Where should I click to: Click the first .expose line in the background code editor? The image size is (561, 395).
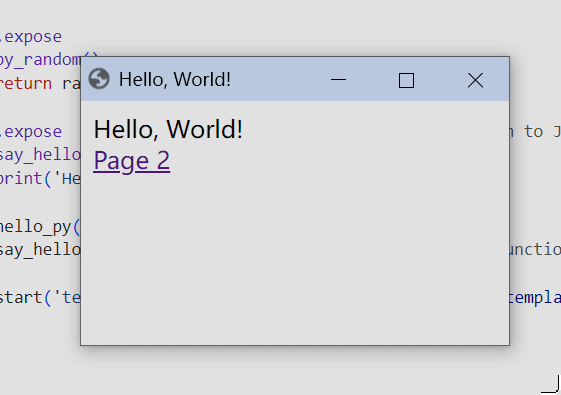[31, 37]
